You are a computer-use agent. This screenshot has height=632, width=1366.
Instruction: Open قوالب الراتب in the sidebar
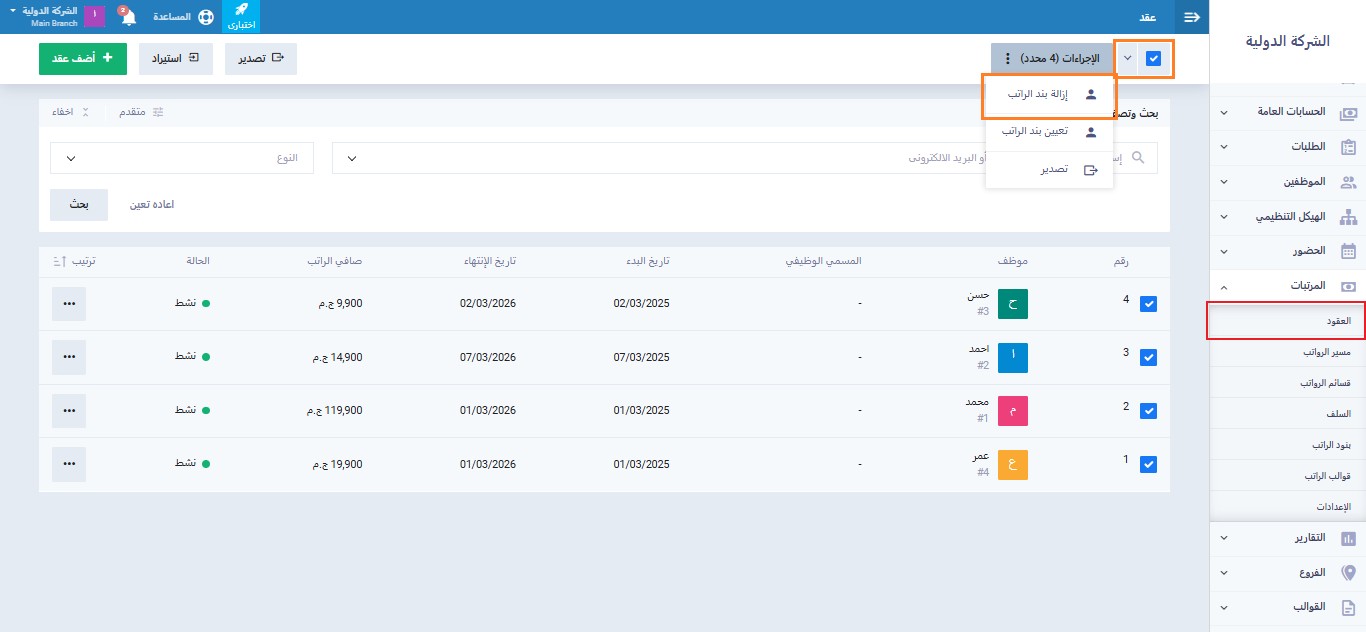(1288, 476)
